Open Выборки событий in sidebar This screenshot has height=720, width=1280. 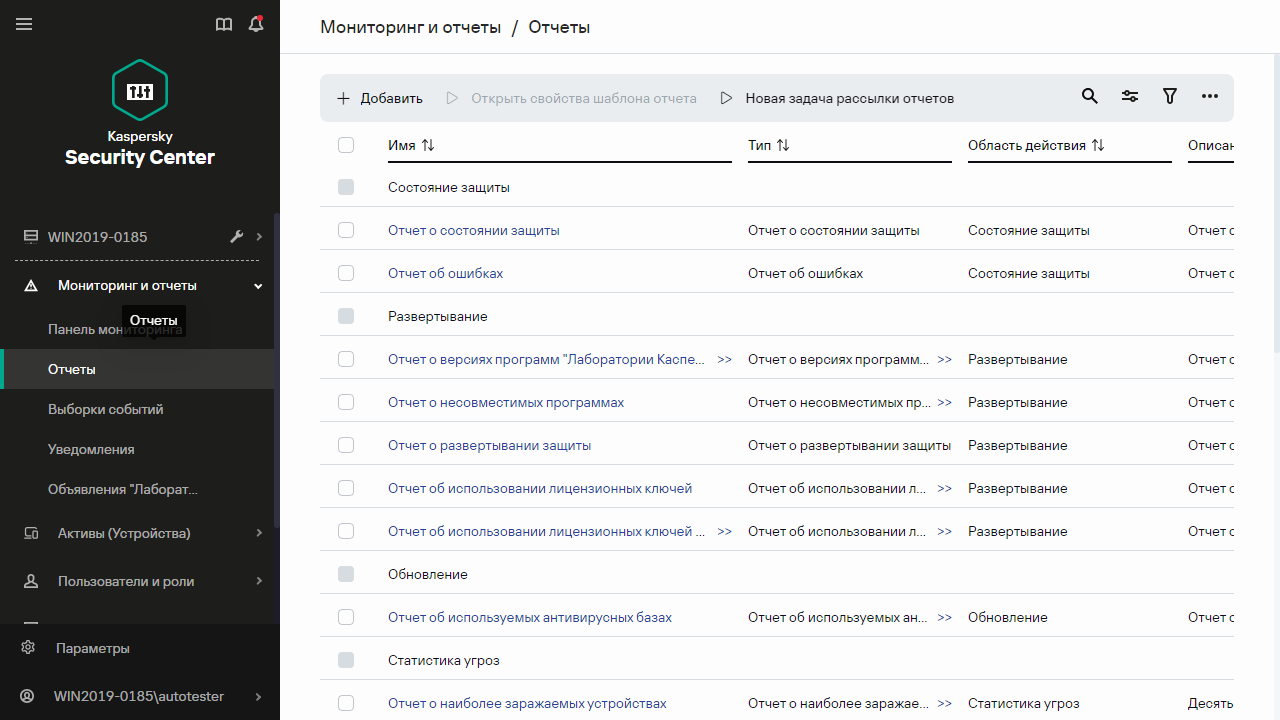[105, 409]
